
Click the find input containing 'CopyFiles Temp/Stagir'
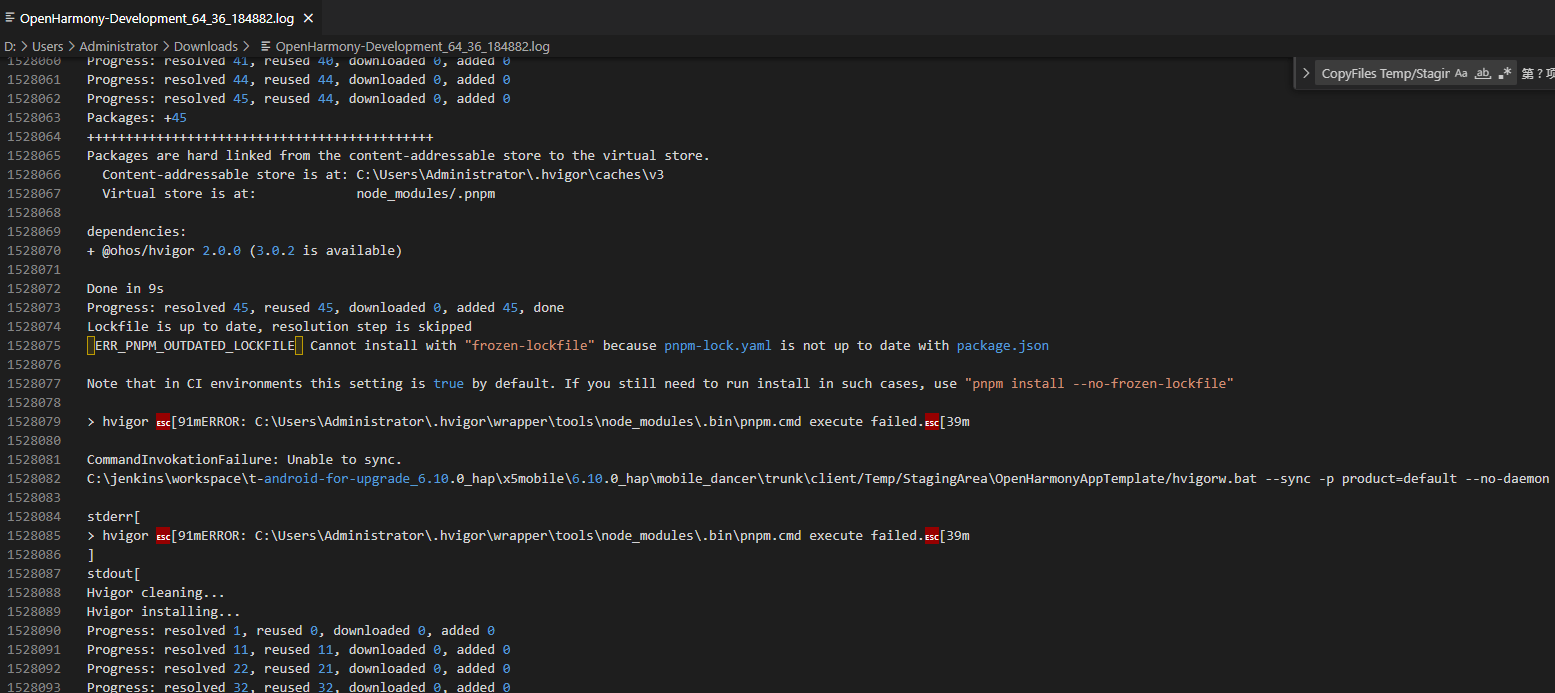point(1384,73)
